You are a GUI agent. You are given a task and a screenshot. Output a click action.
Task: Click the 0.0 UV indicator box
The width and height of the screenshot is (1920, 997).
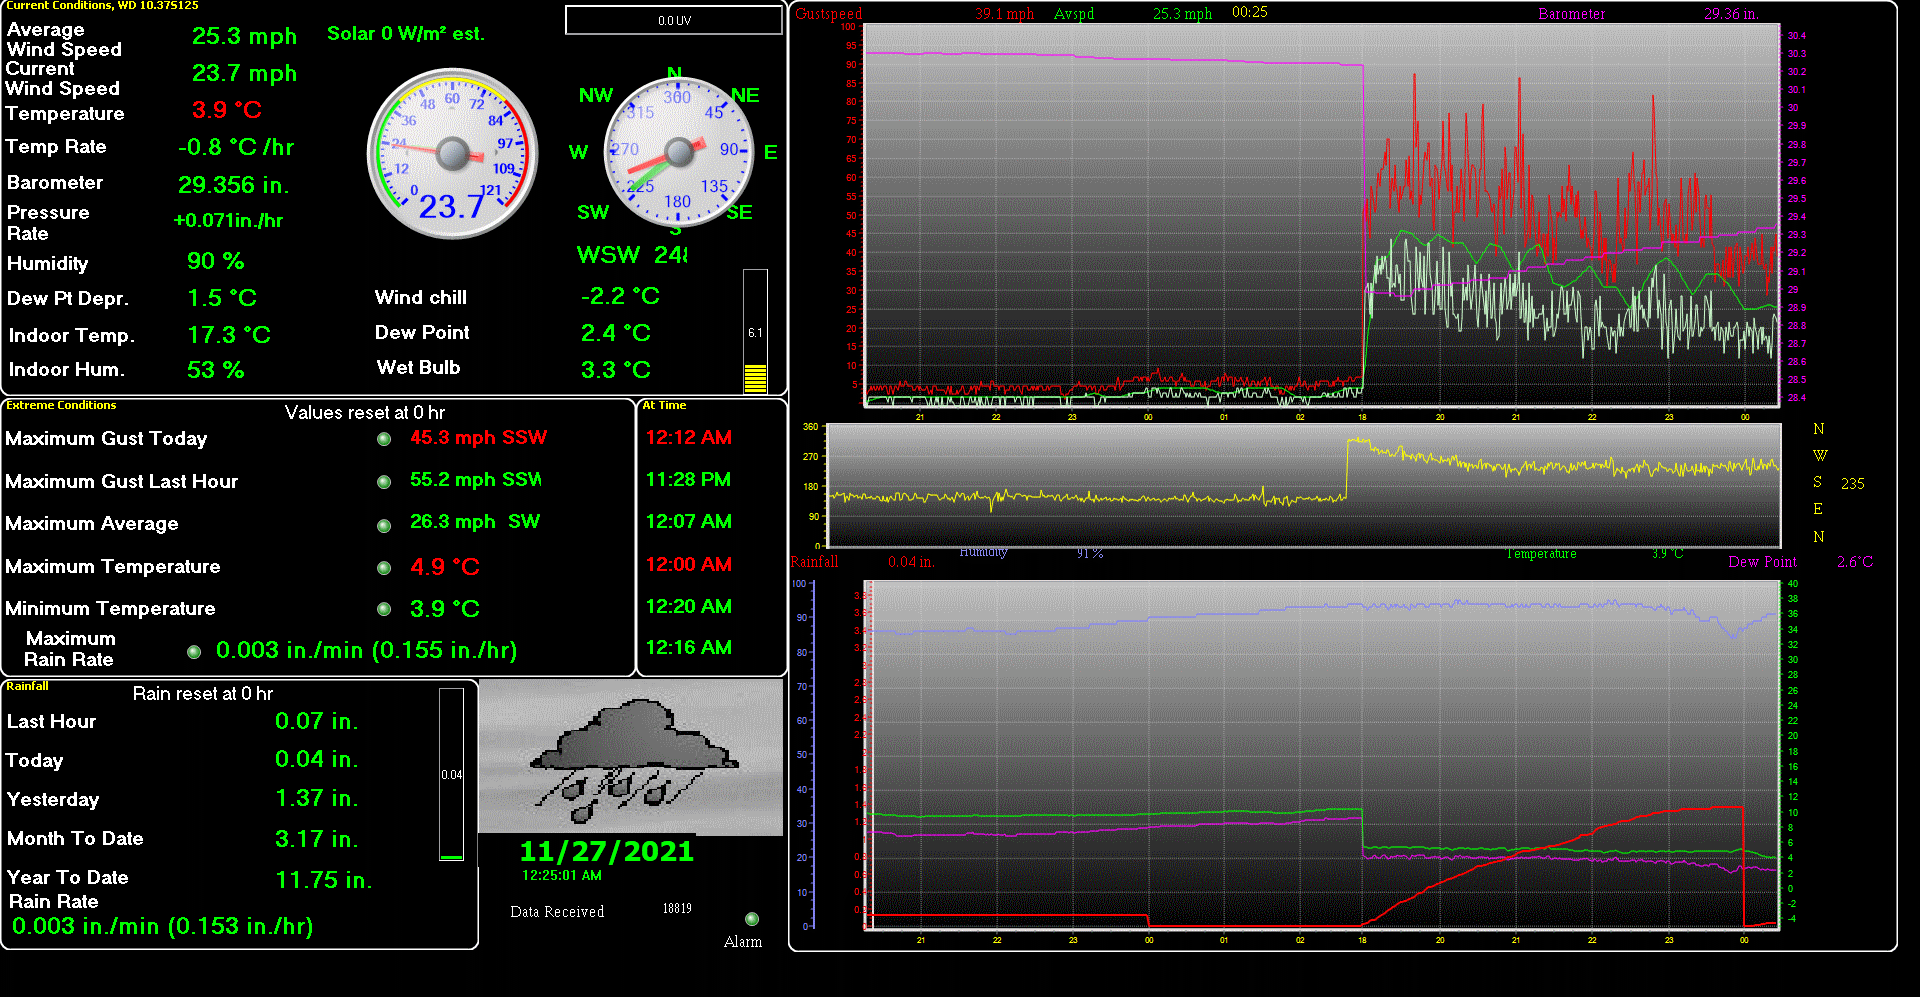674,20
